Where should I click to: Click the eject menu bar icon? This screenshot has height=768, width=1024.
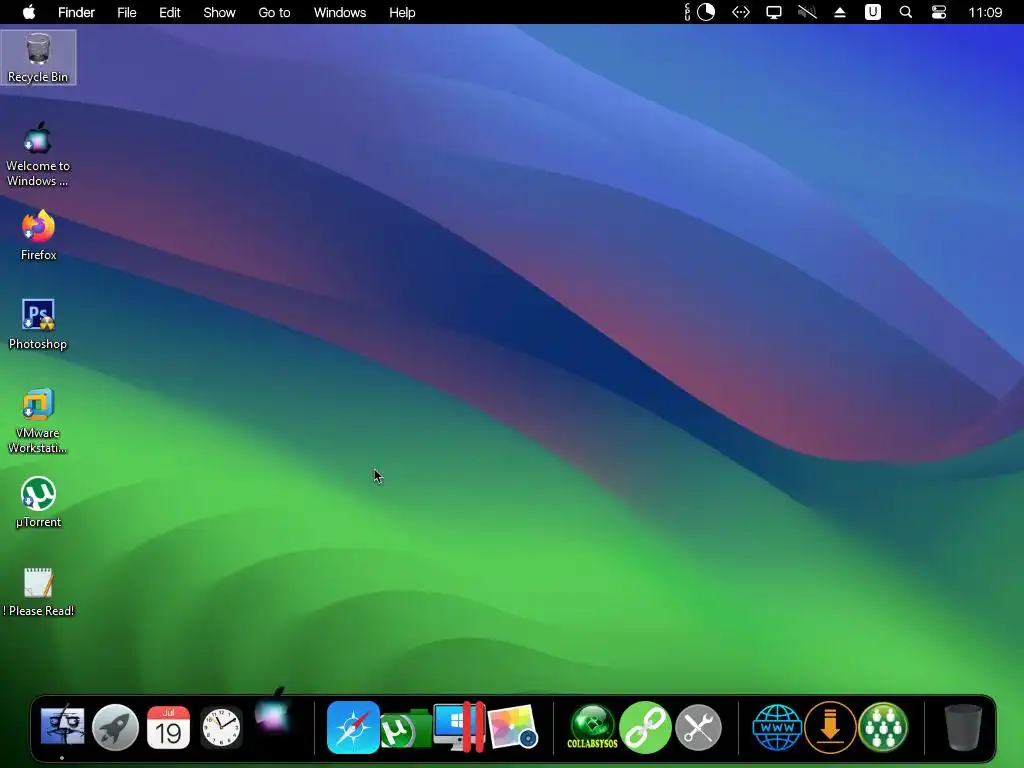point(840,12)
